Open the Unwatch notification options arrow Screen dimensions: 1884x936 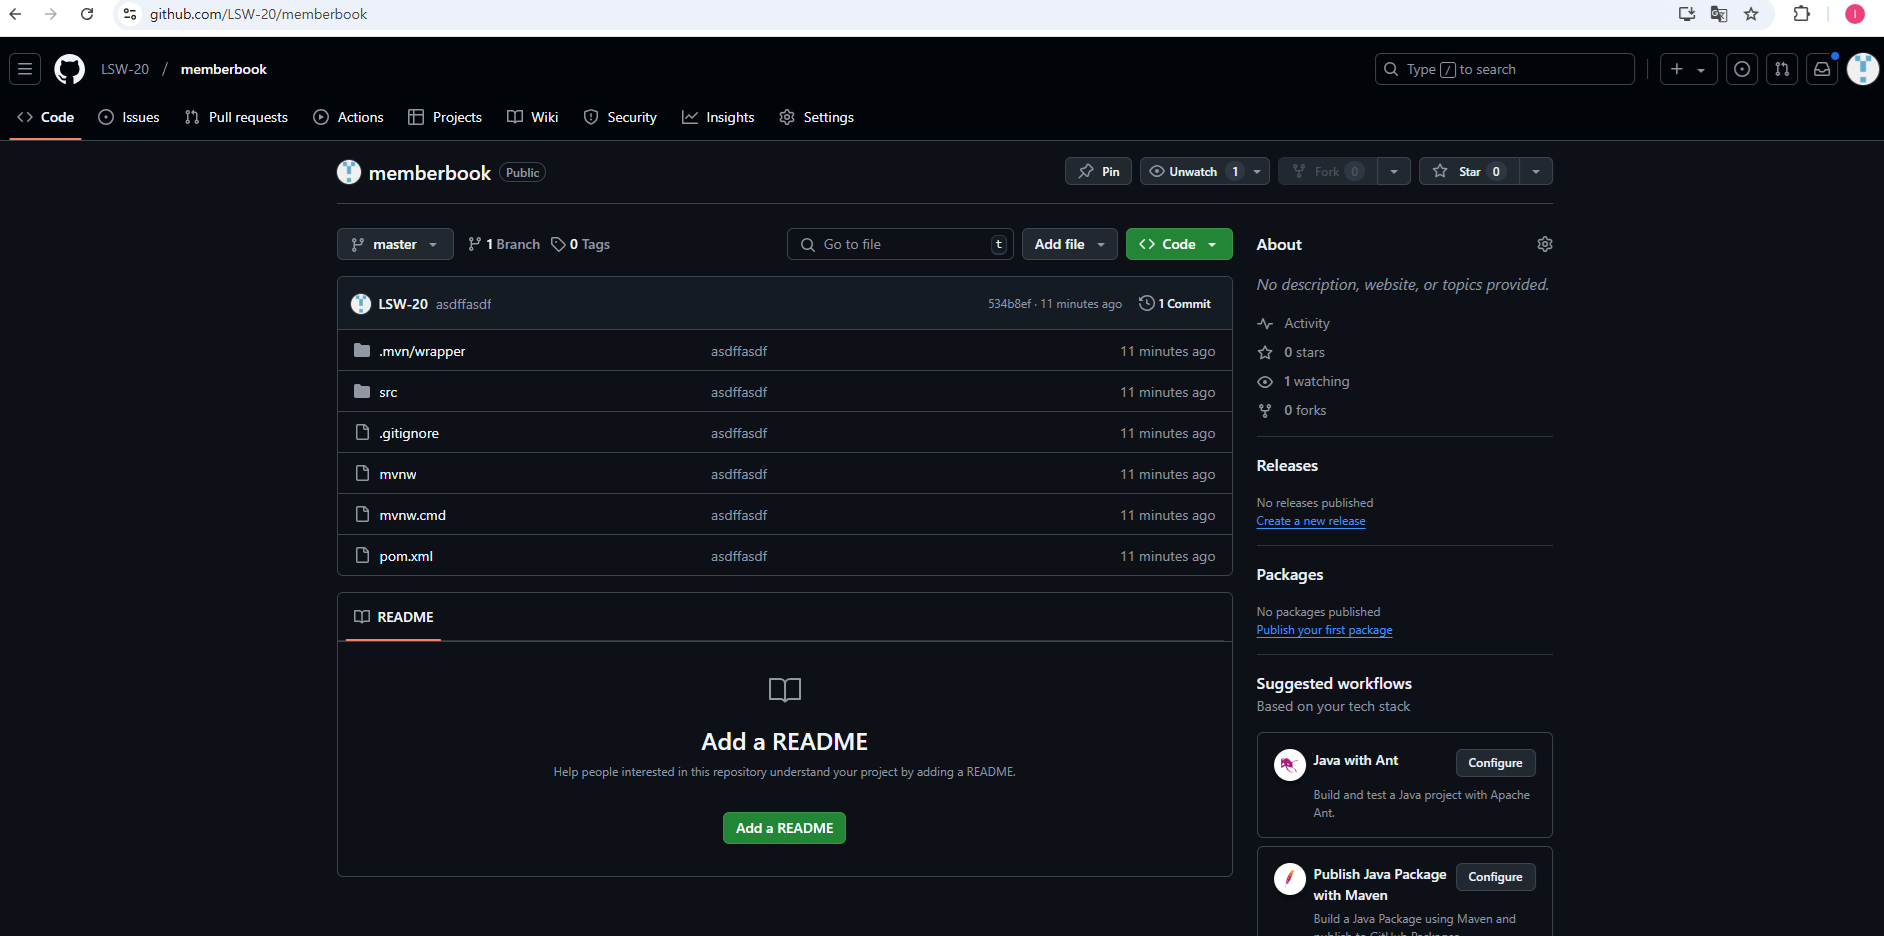pyautogui.click(x=1257, y=171)
